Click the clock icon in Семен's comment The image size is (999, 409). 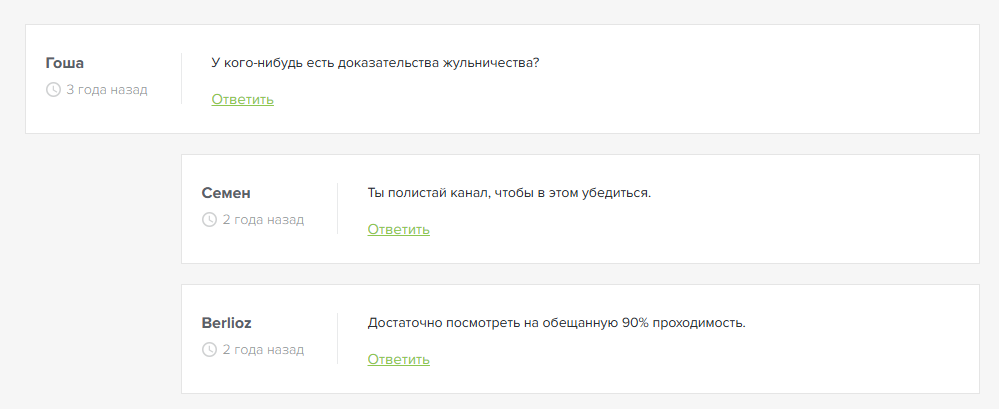pyautogui.click(x=209, y=220)
